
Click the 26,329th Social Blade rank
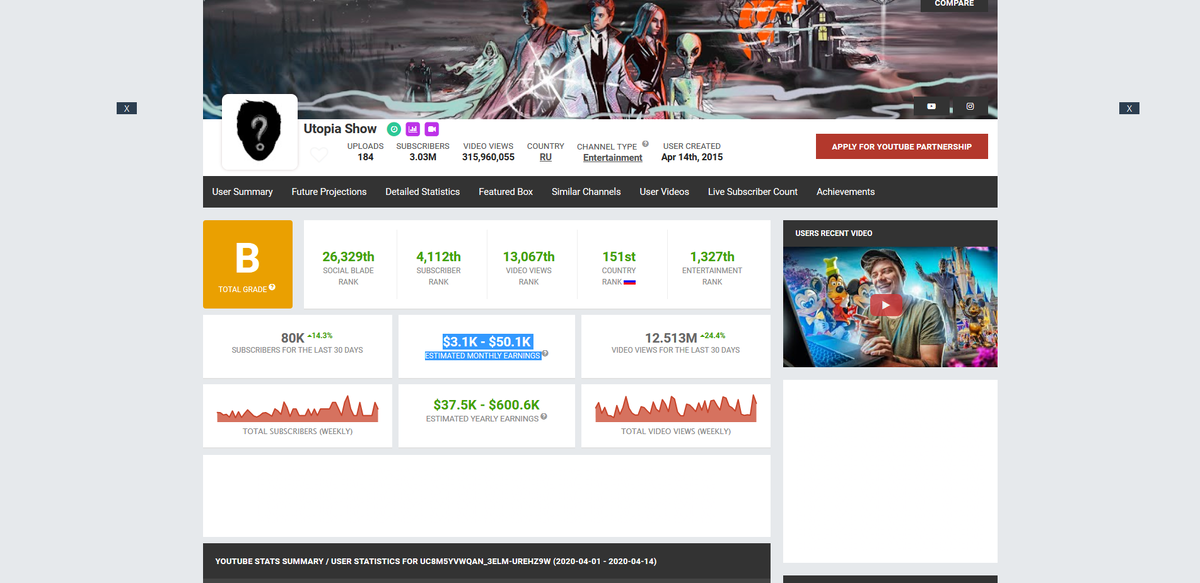[348, 257]
